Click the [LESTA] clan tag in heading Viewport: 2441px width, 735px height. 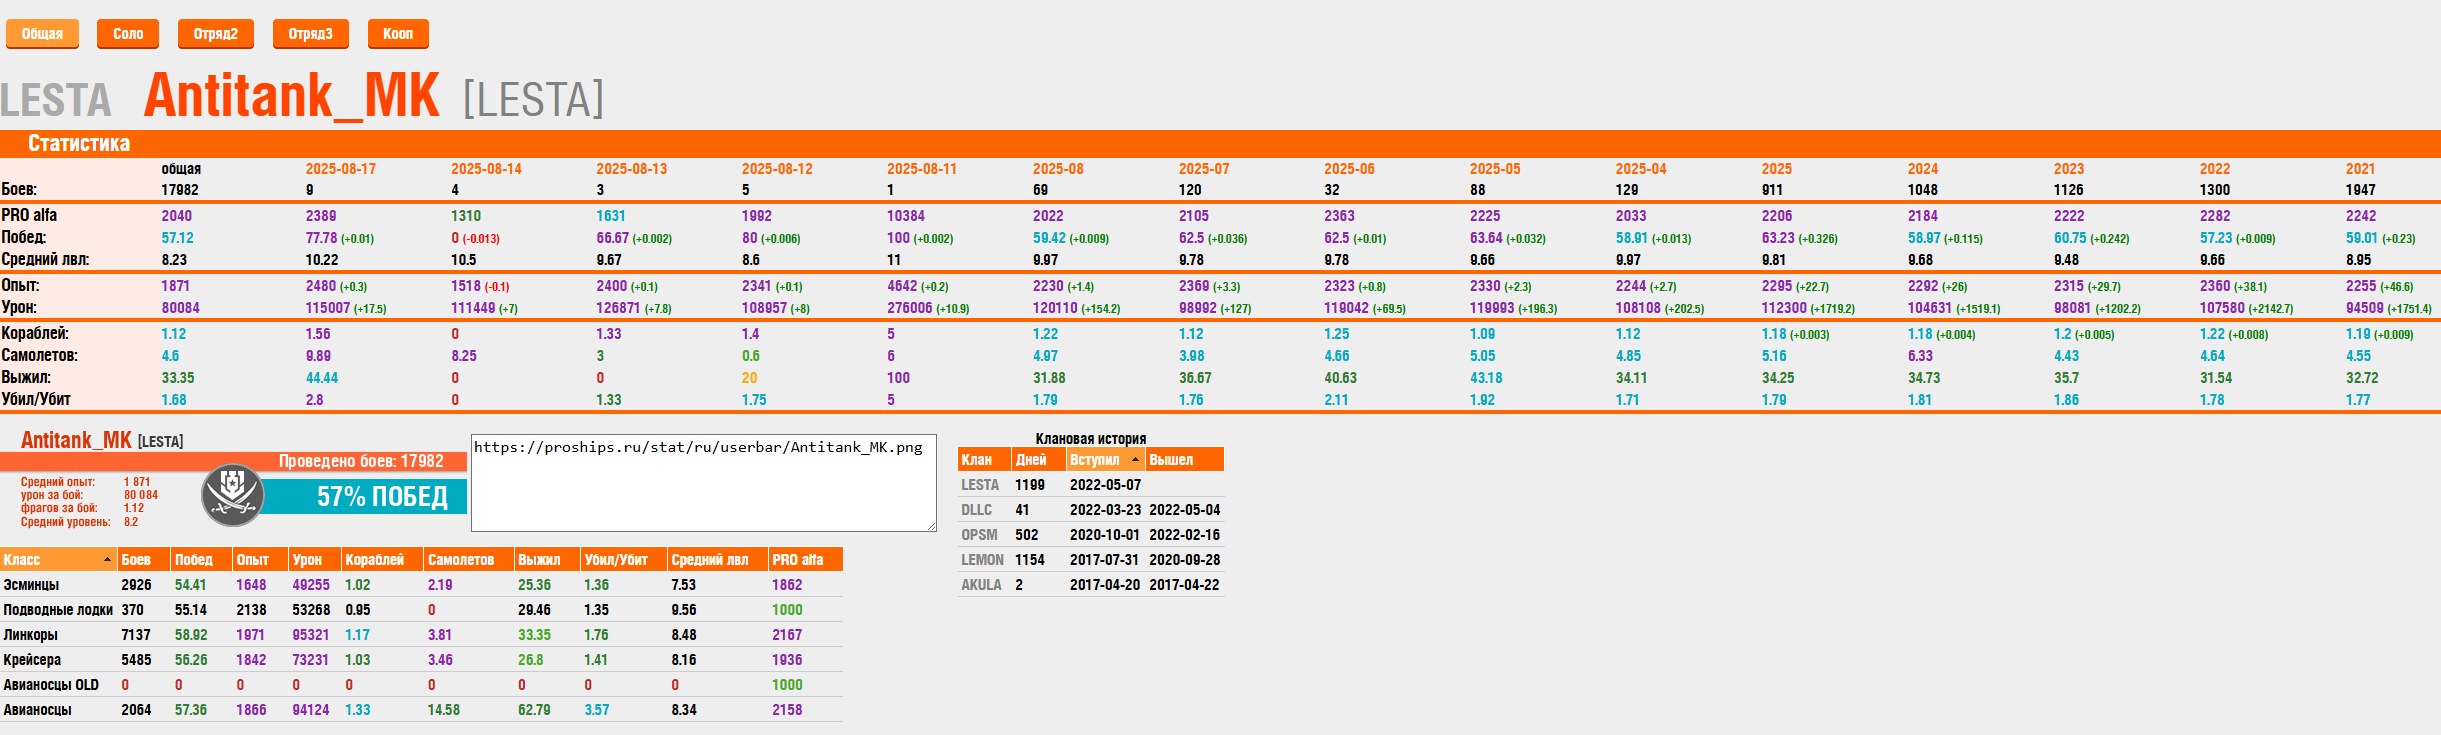tap(534, 100)
